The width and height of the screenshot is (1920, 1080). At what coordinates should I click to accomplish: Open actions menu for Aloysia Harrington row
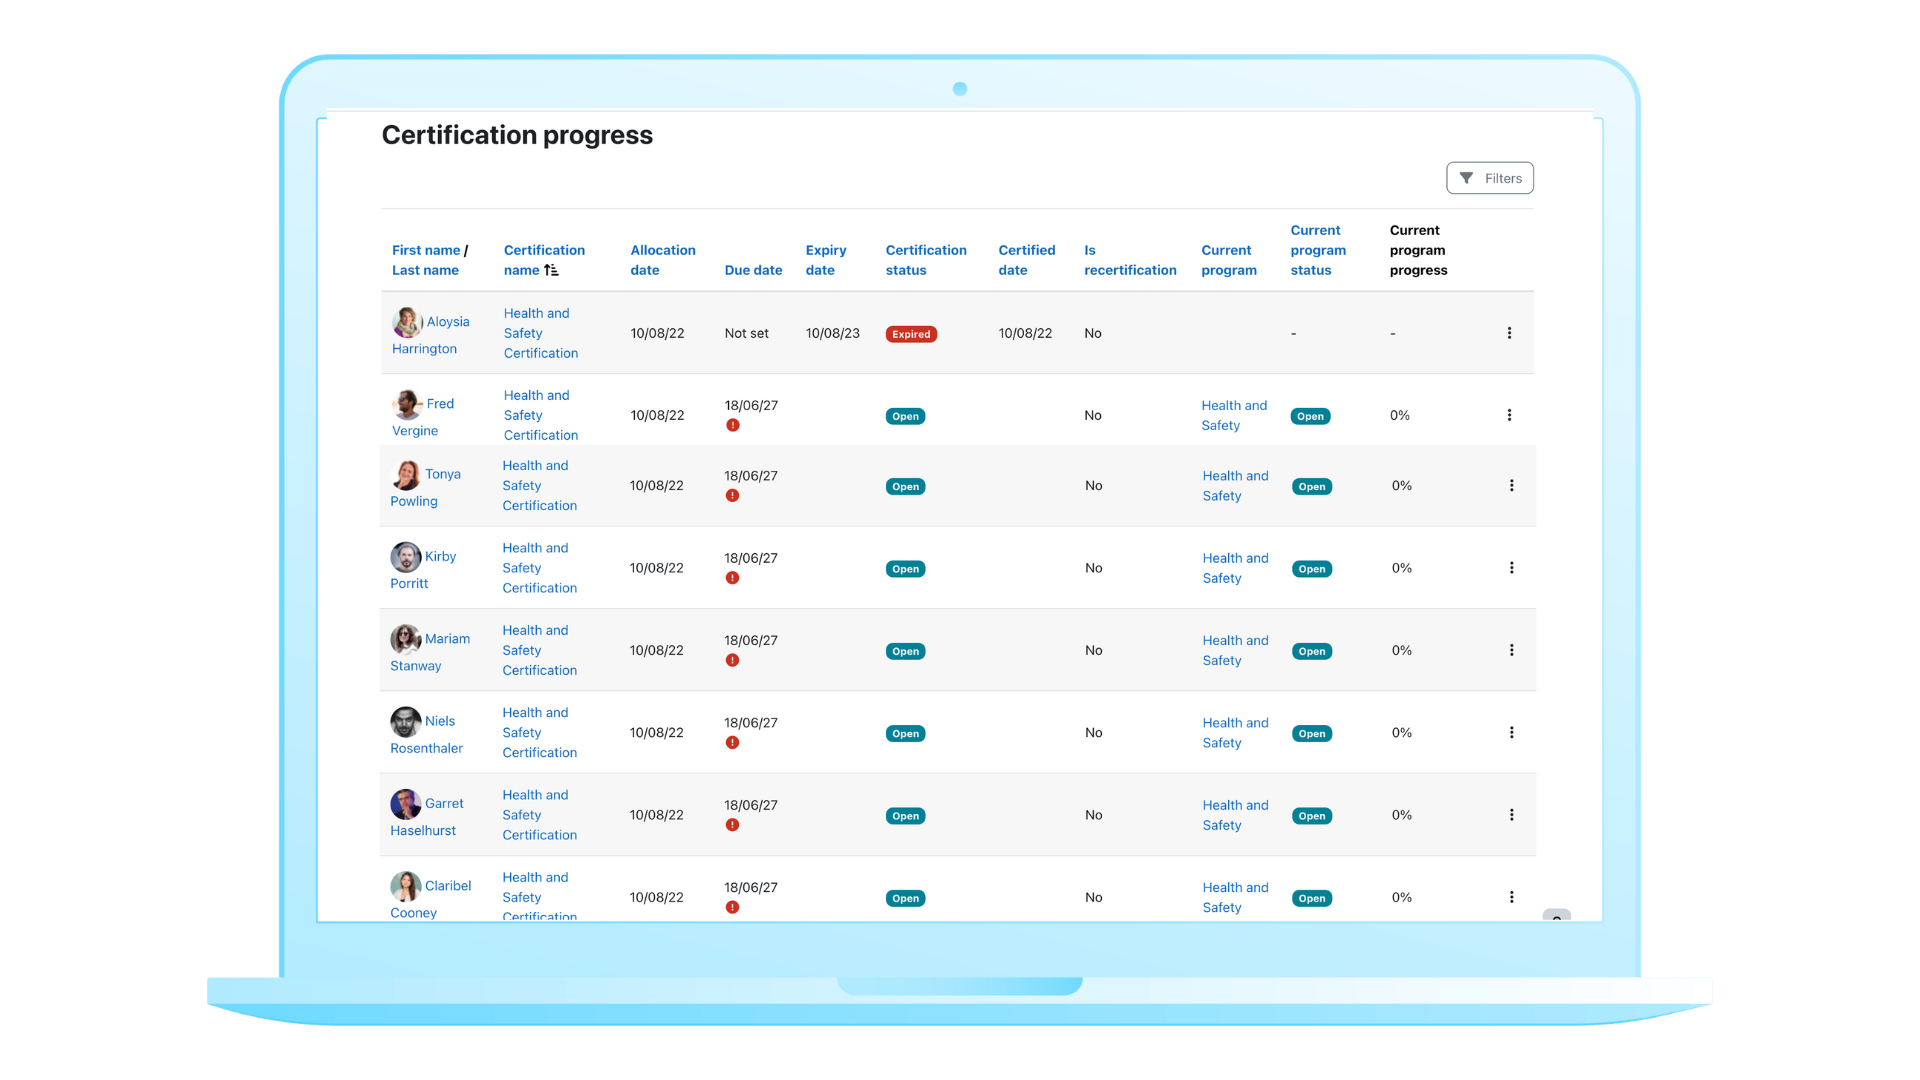1509,333
